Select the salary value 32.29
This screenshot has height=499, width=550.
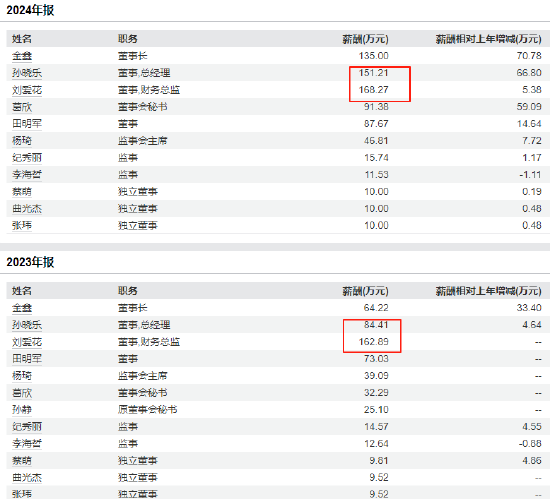point(376,393)
